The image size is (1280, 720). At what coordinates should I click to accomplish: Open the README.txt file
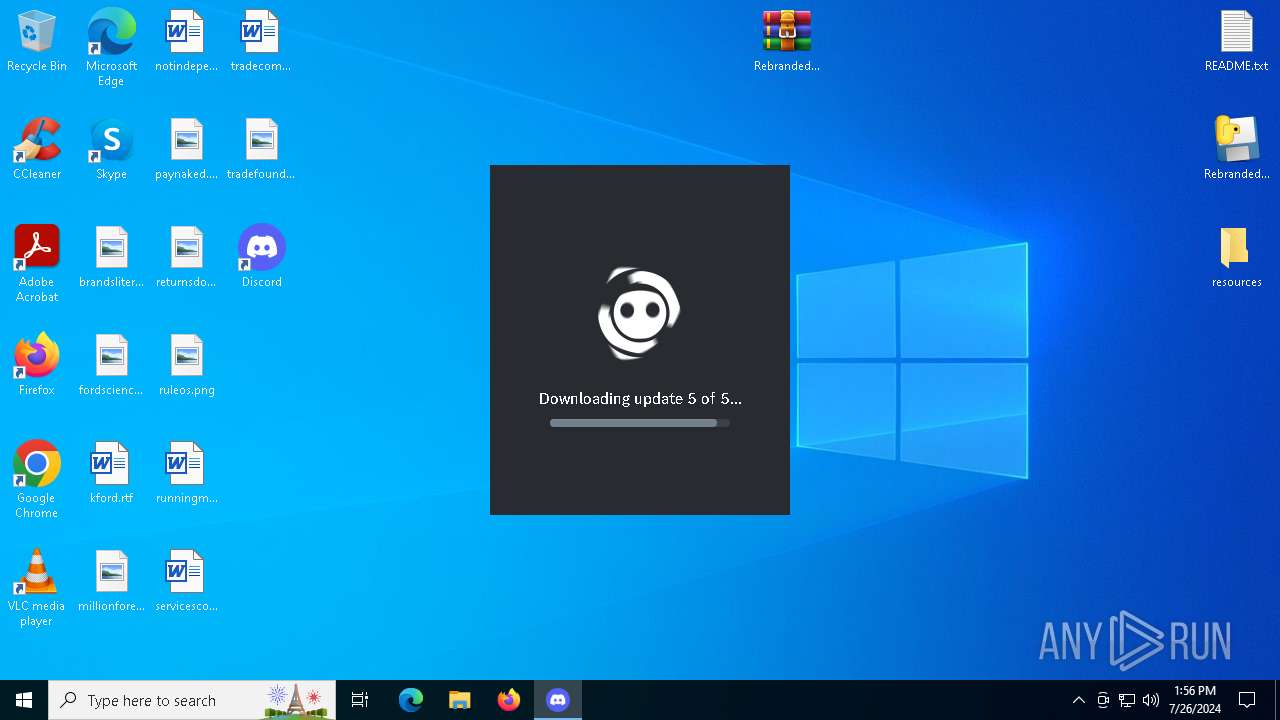(x=1236, y=42)
